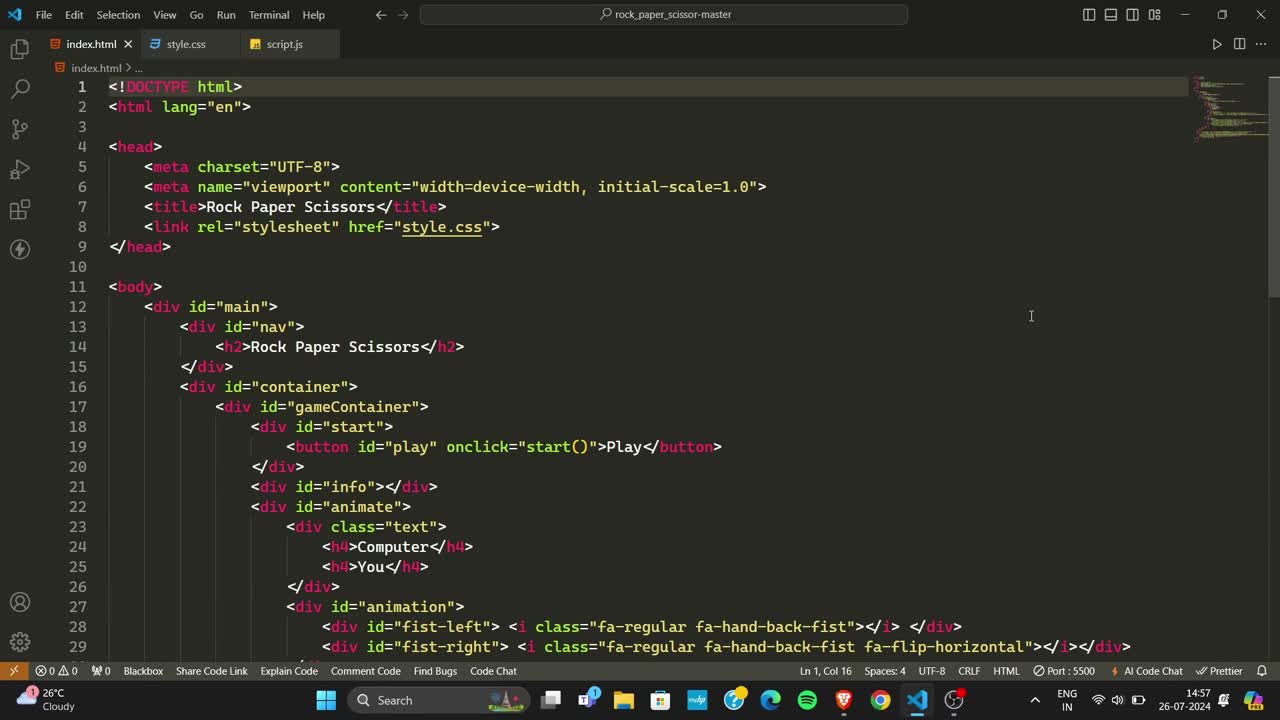
Task: Show errors and warnings in status bar
Action: coord(56,671)
